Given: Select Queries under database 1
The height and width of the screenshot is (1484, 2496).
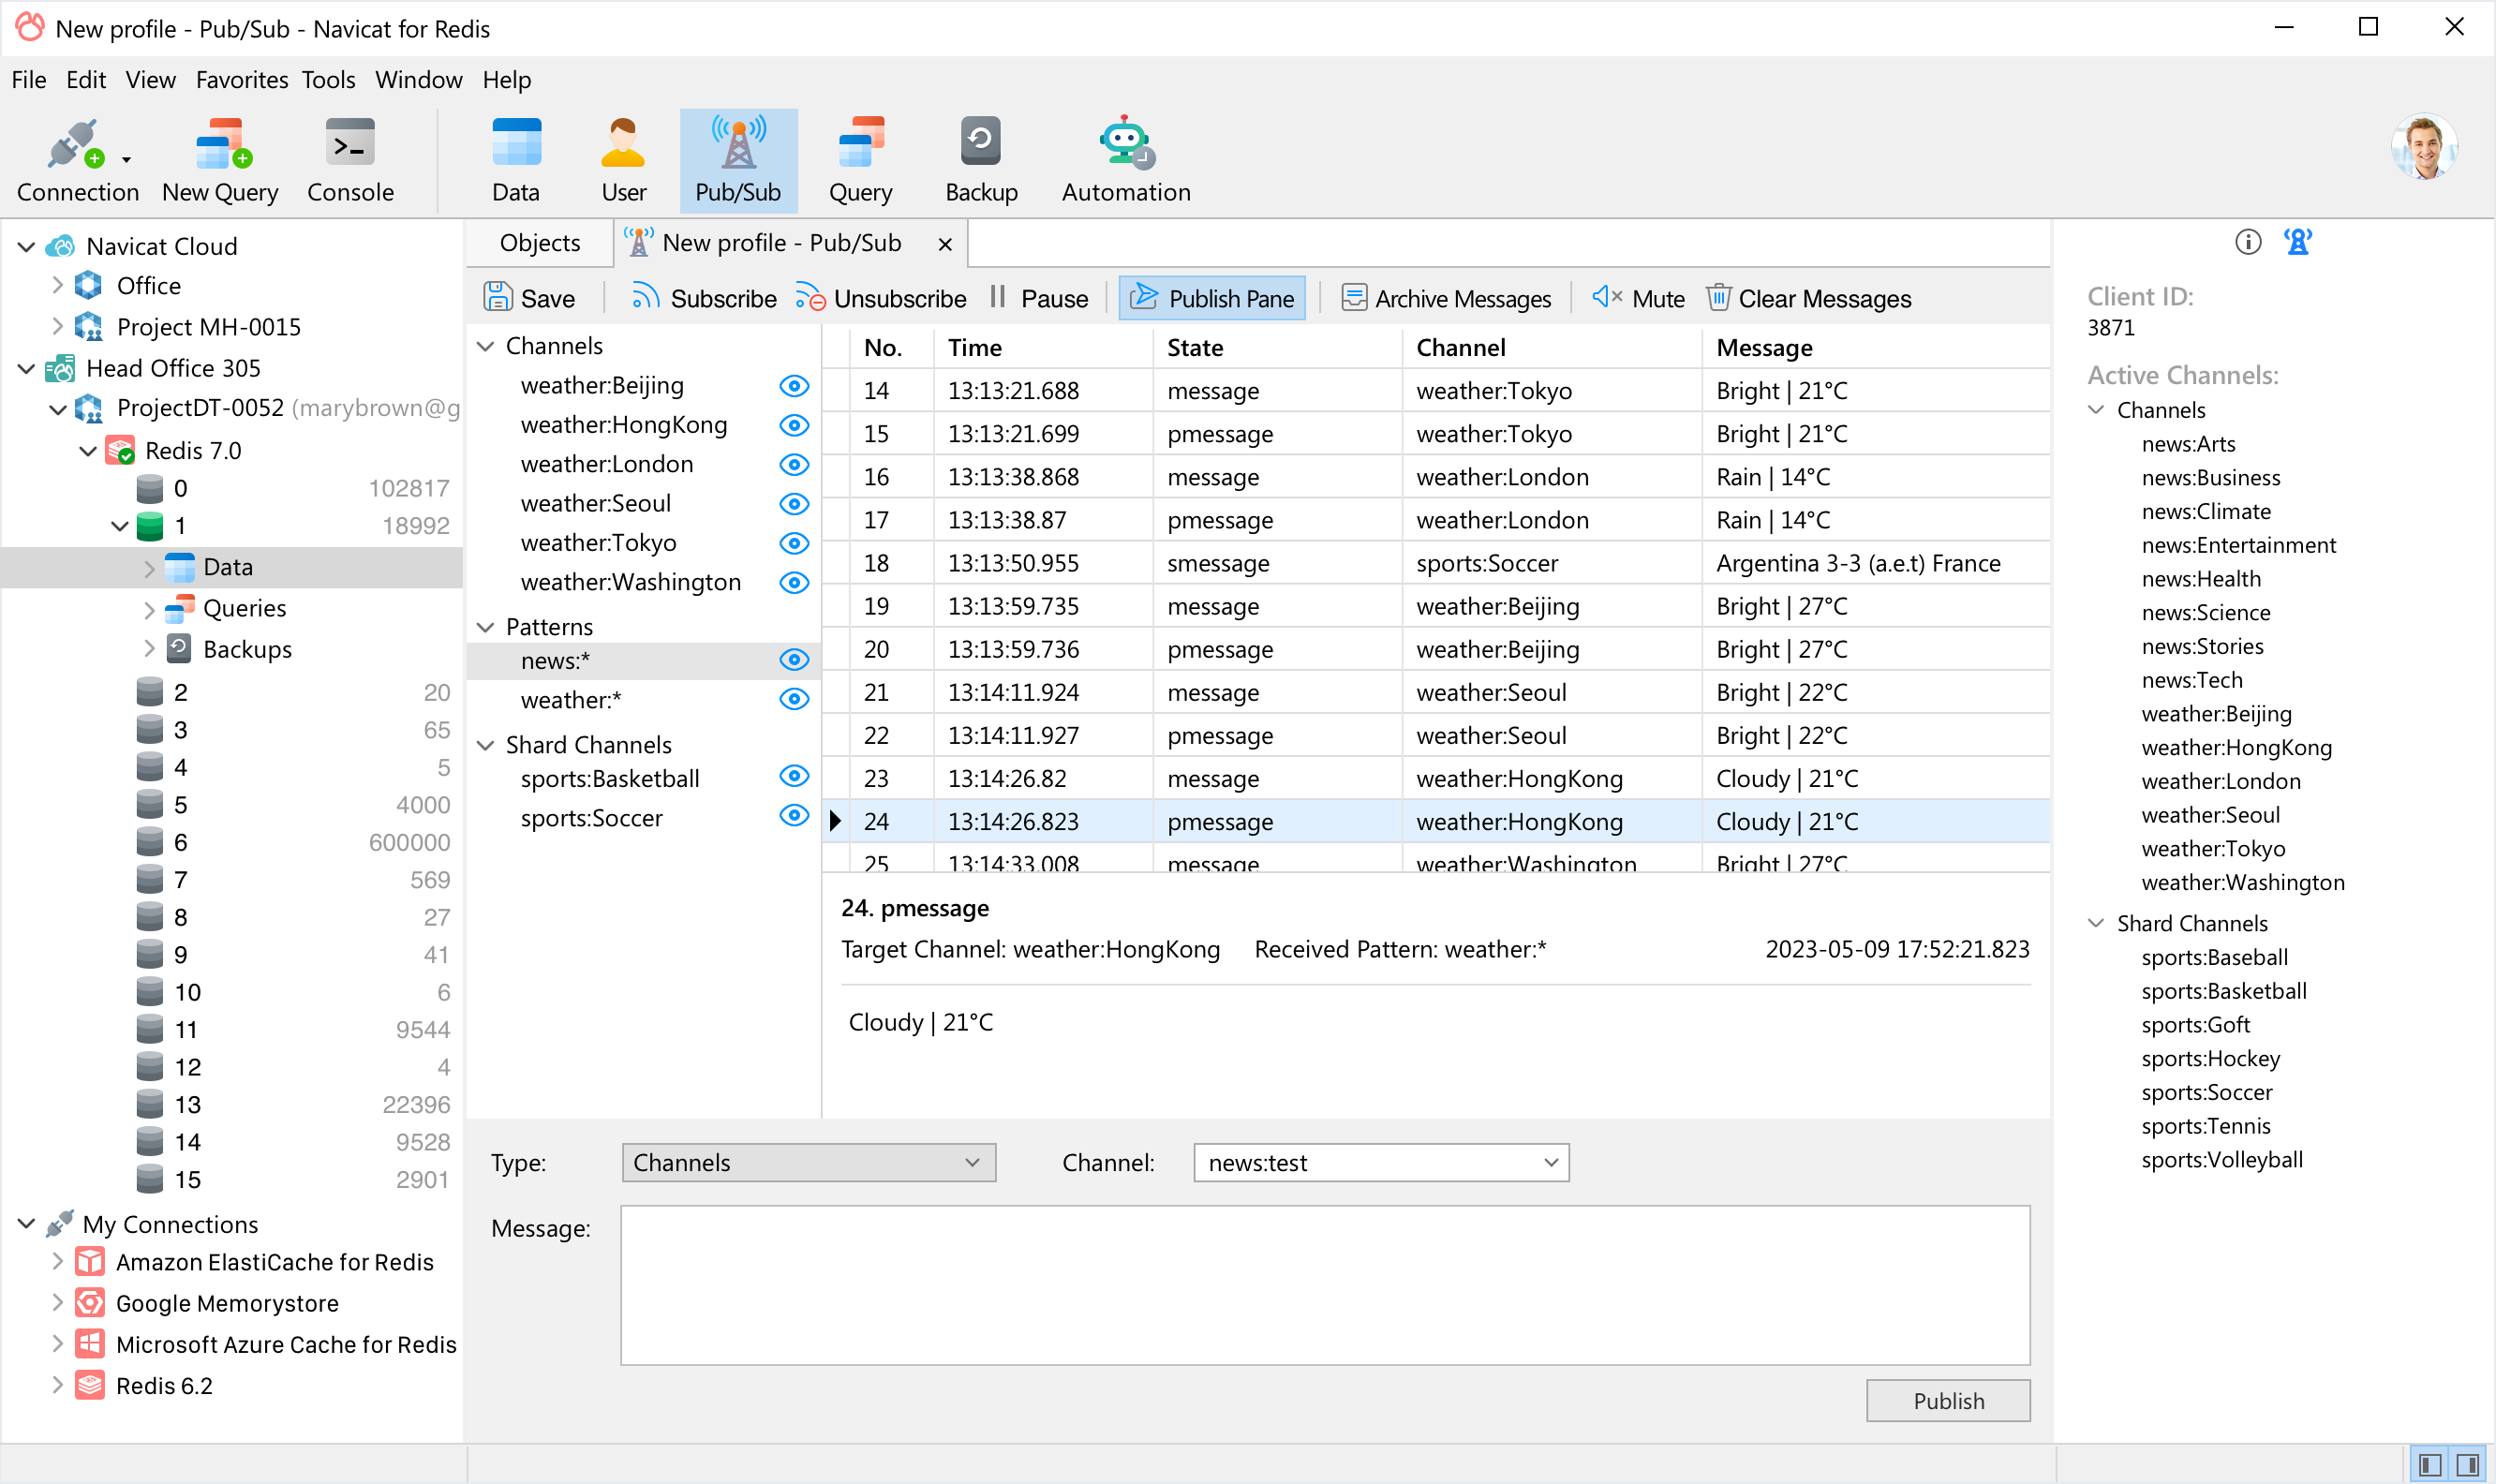Looking at the screenshot, I should tap(244, 608).
